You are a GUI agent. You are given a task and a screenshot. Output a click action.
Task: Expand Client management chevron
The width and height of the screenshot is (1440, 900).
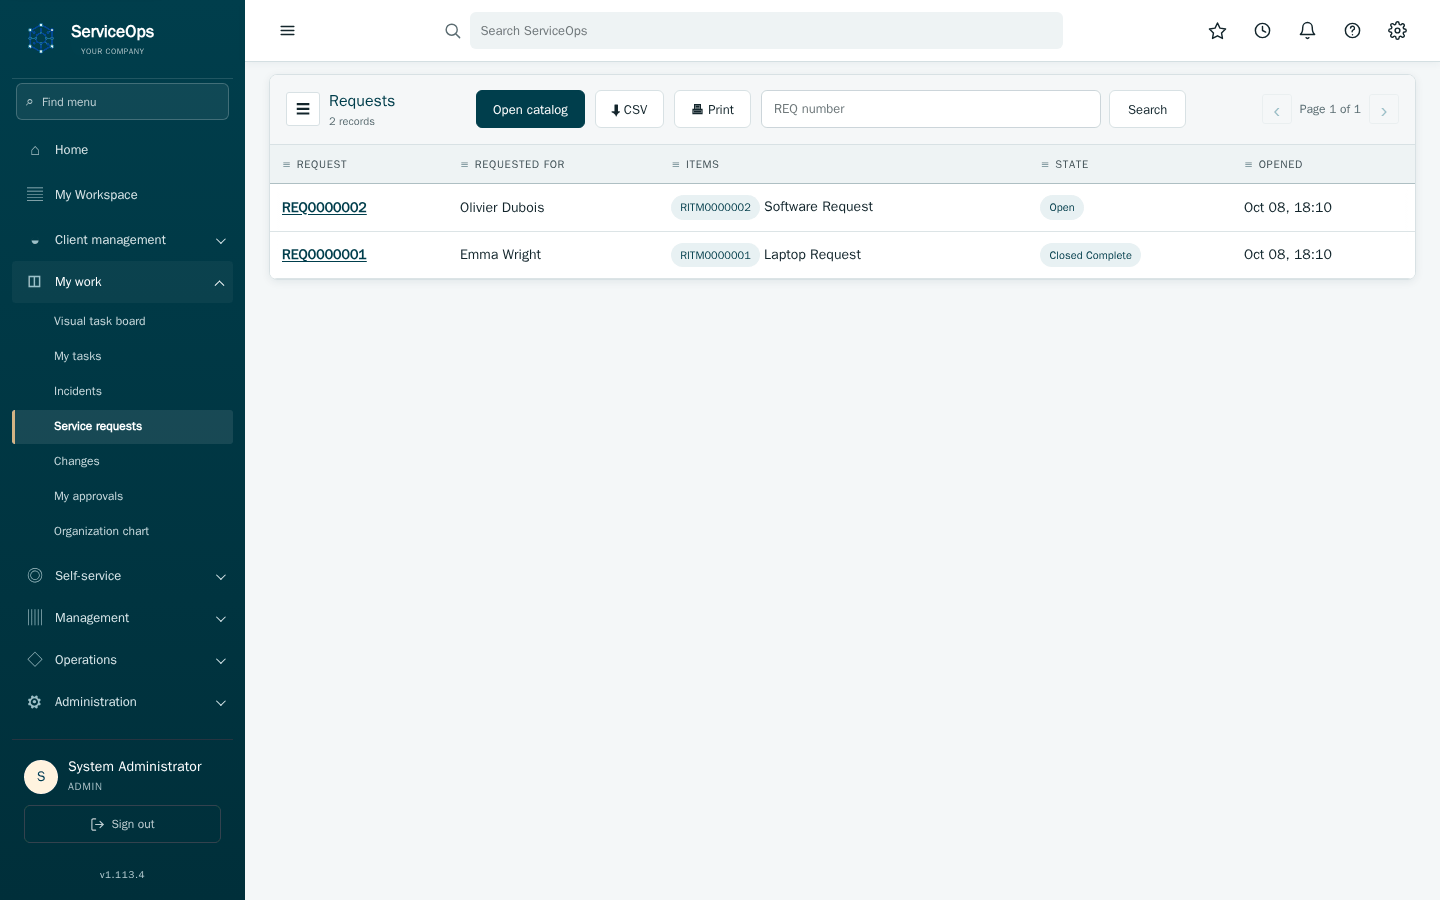coord(221,241)
